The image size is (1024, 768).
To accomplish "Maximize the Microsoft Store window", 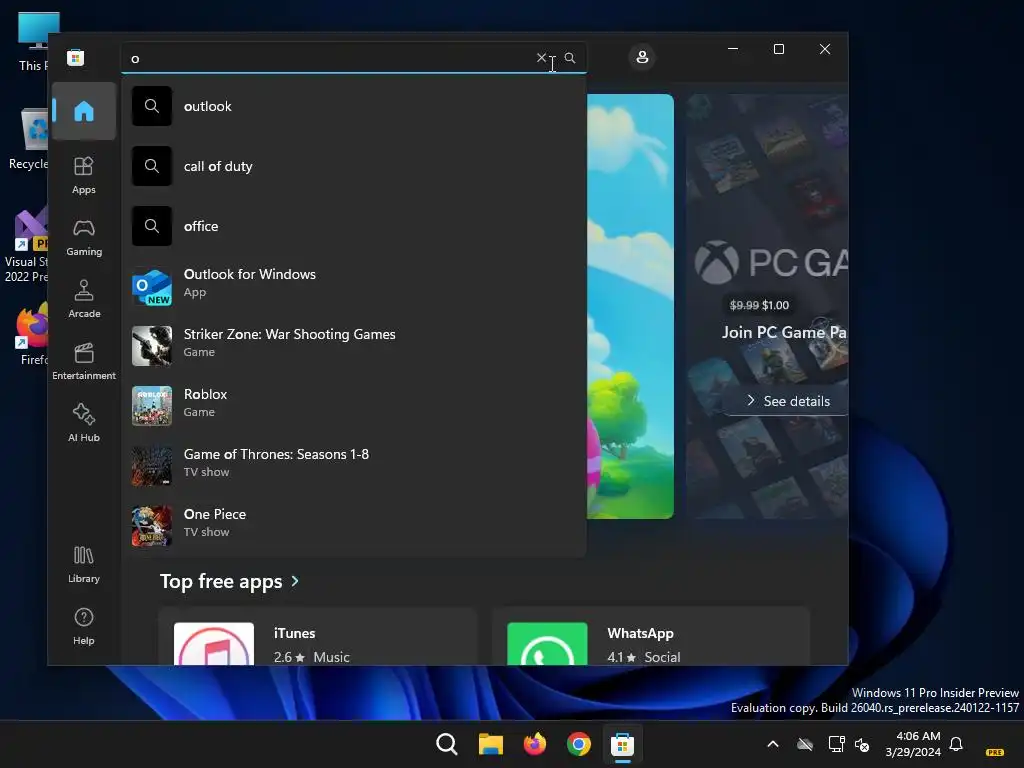I will pyautogui.click(x=778, y=49).
